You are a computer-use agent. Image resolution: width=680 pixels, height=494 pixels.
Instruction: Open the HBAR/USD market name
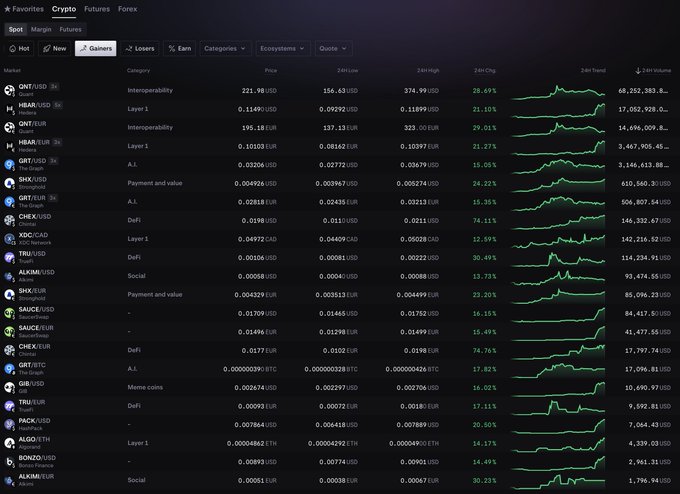[x=34, y=105]
